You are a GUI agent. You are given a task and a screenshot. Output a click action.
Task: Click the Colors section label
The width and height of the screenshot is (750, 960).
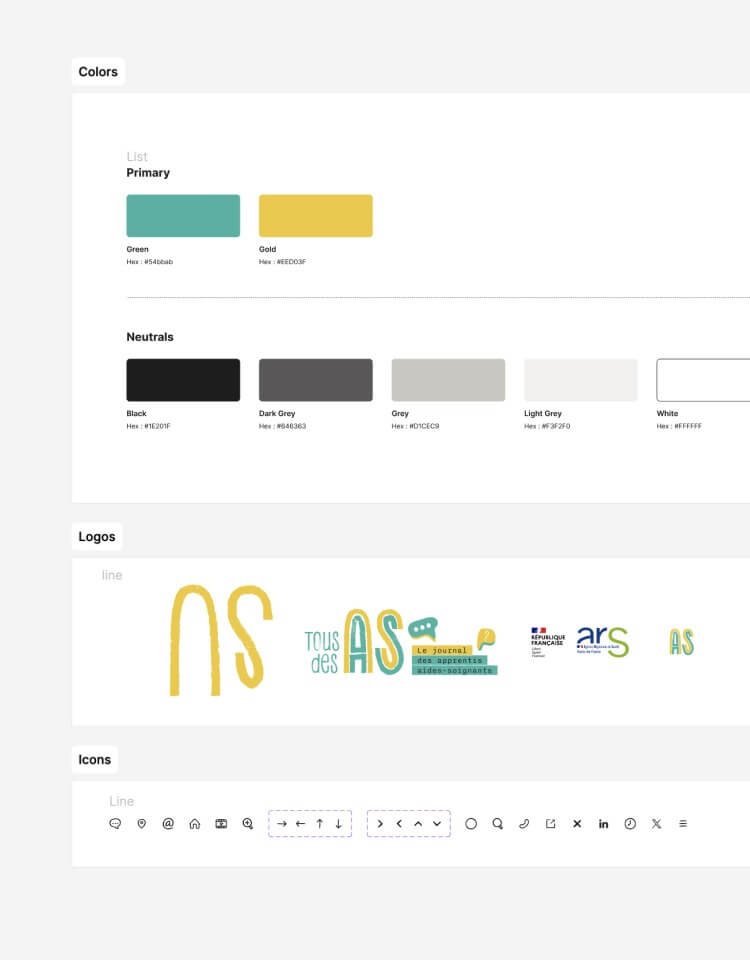point(98,72)
